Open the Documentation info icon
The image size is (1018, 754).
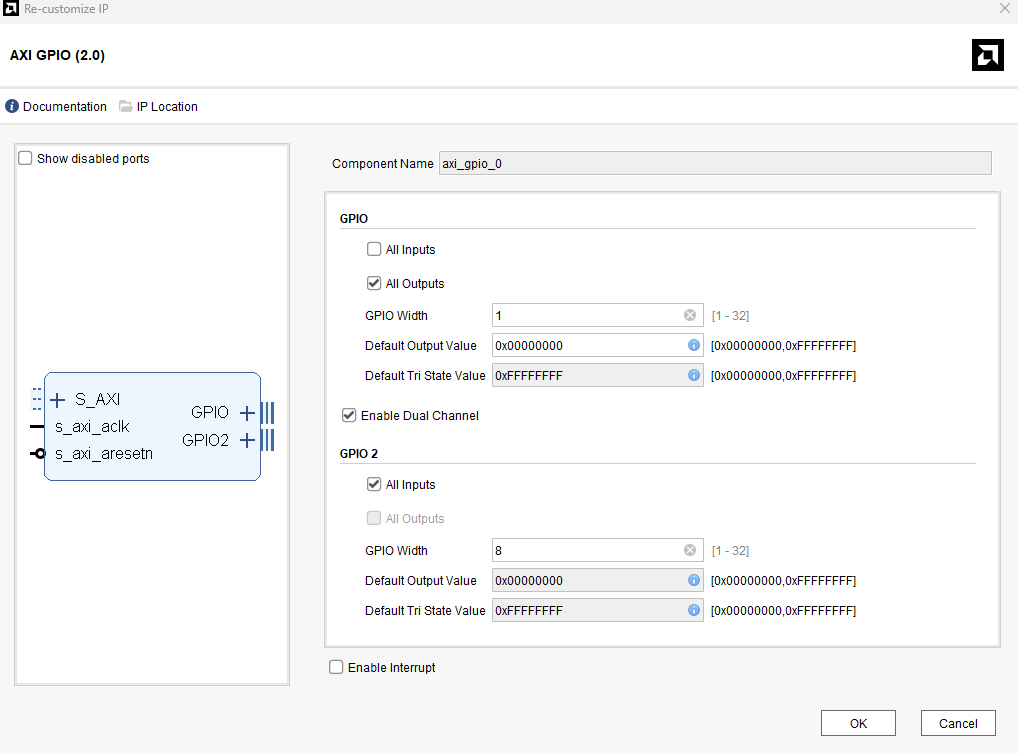tap(12, 106)
